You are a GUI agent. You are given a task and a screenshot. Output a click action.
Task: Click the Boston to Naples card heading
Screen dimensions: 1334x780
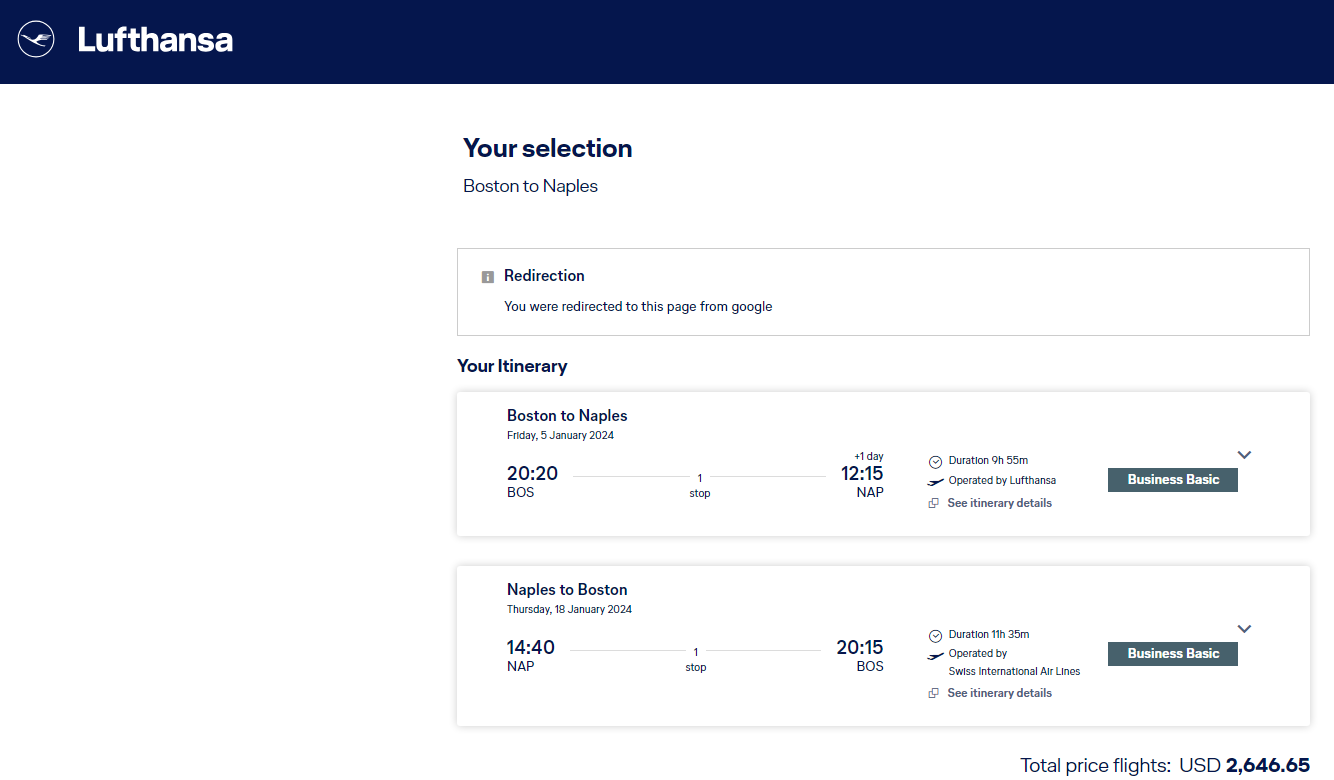pos(567,416)
